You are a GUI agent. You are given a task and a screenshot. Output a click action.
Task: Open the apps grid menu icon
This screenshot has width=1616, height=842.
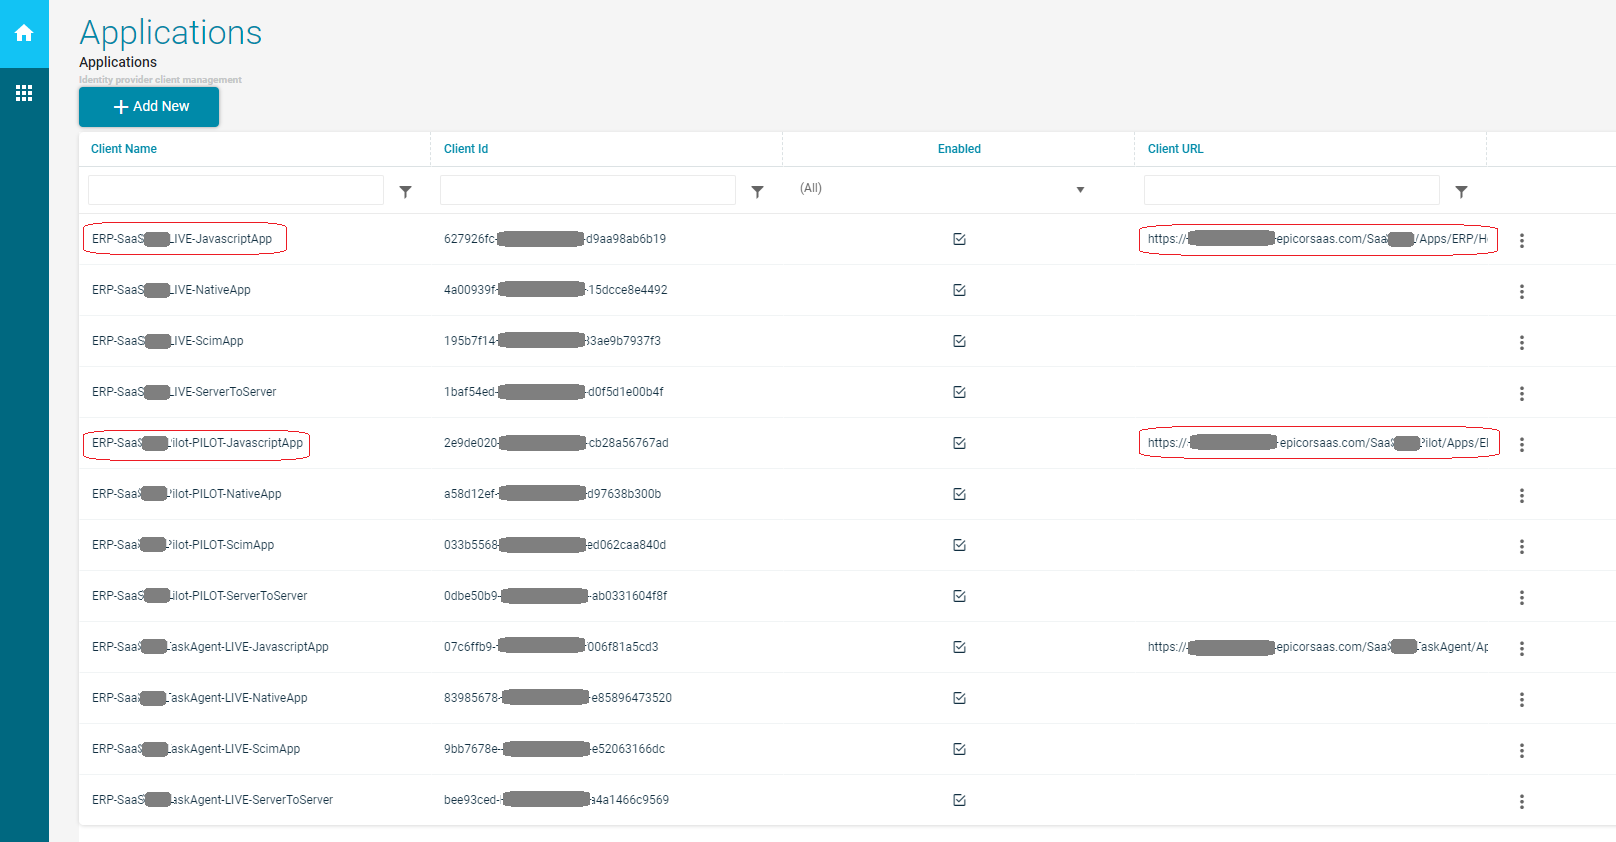point(24,93)
